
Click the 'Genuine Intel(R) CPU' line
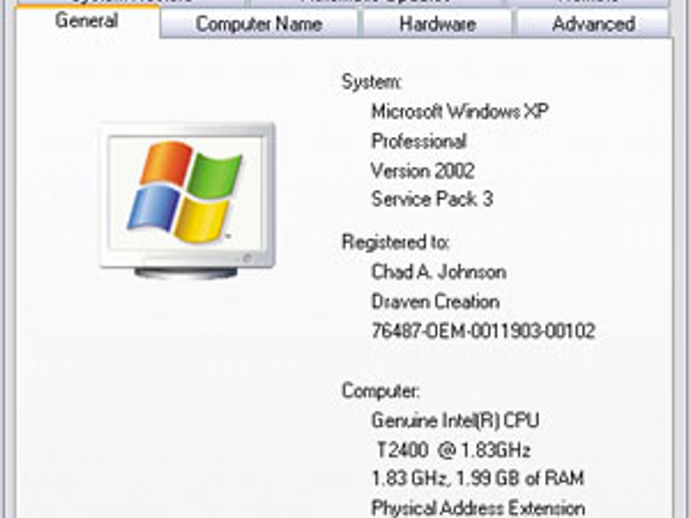tap(455, 420)
